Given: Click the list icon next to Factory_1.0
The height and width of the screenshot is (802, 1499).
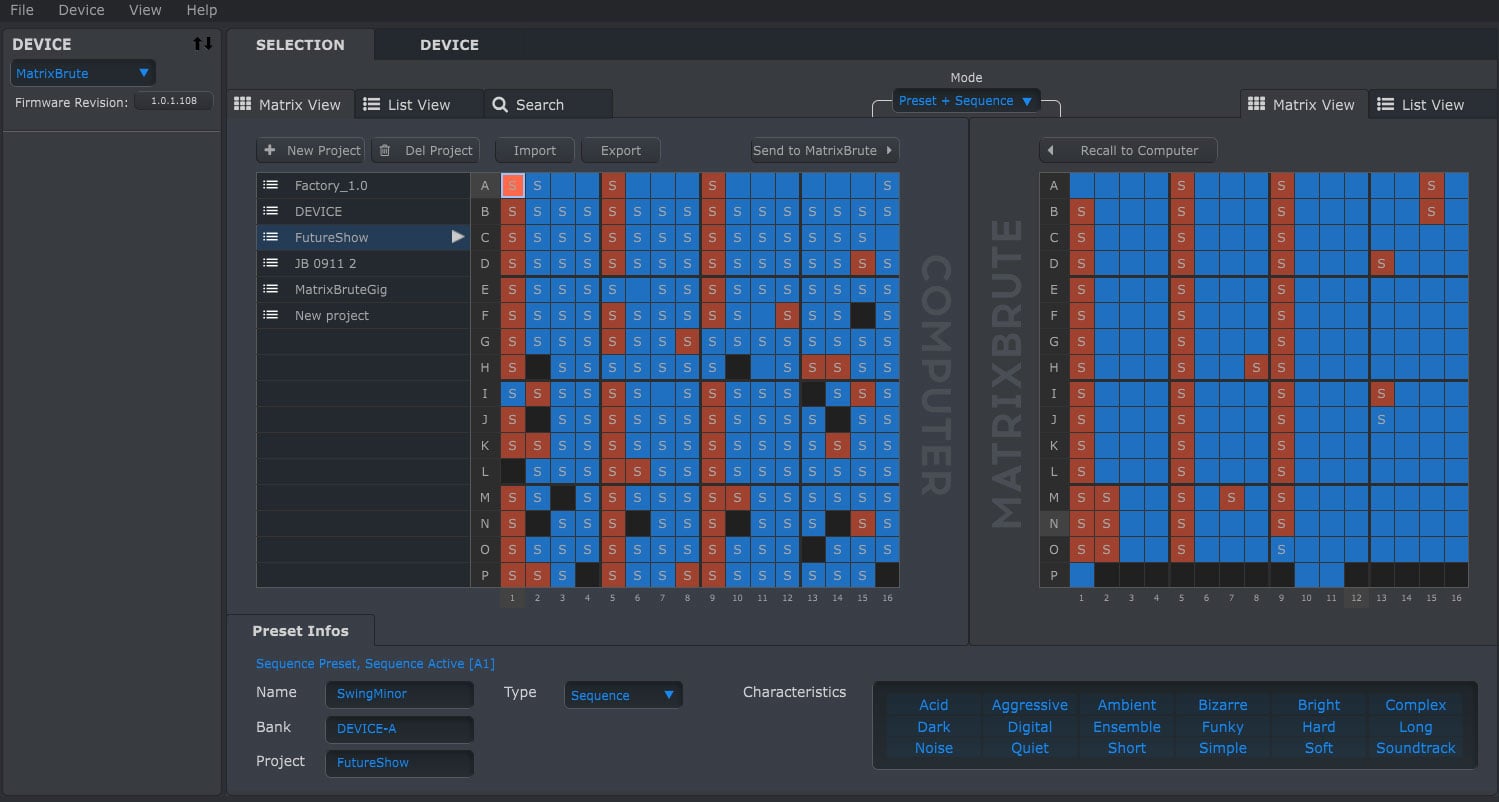Looking at the screenshot, I should tap(270, 185).
